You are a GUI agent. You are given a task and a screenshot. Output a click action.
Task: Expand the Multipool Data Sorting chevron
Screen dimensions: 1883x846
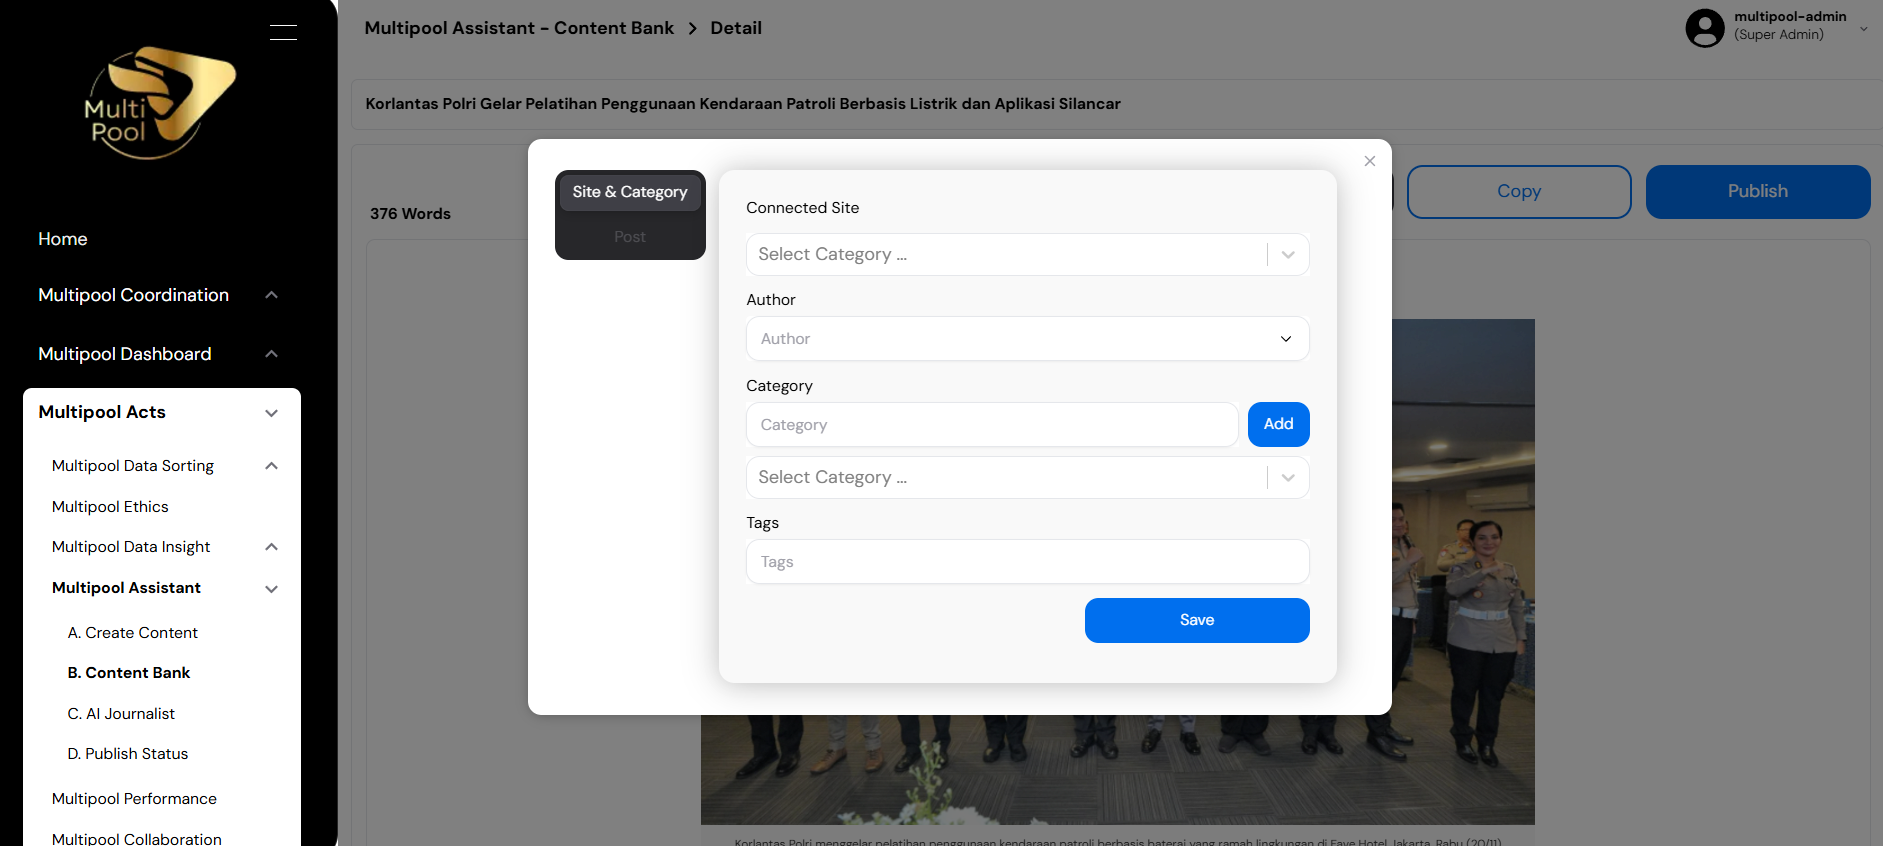click(271, 466)
